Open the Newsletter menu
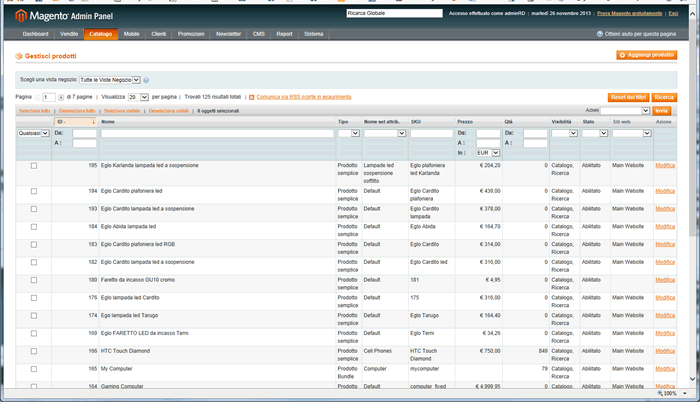 (x=229, y=34)
